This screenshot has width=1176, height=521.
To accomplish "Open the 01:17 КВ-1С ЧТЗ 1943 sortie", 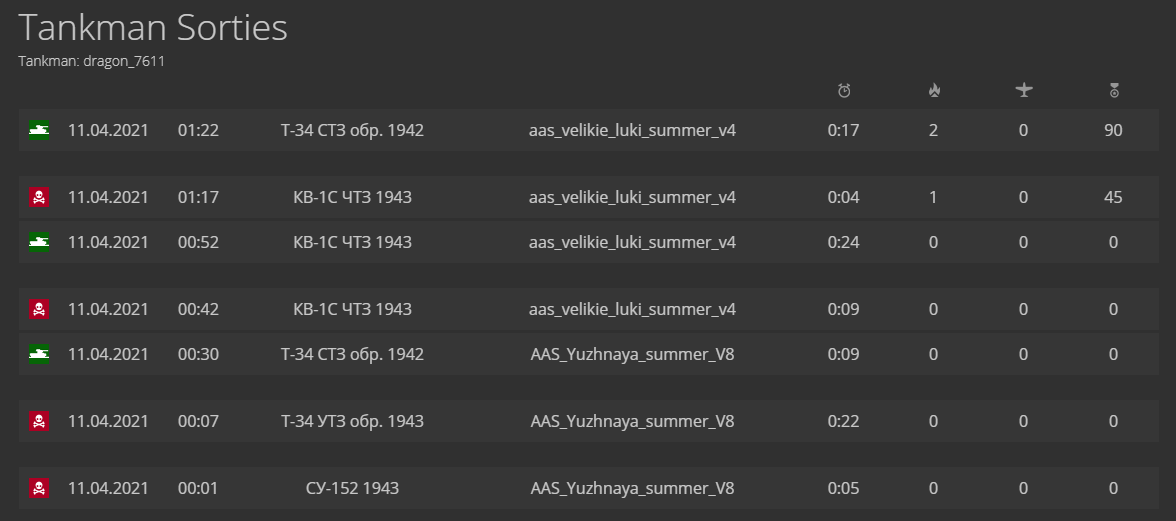I will [589, 197].
